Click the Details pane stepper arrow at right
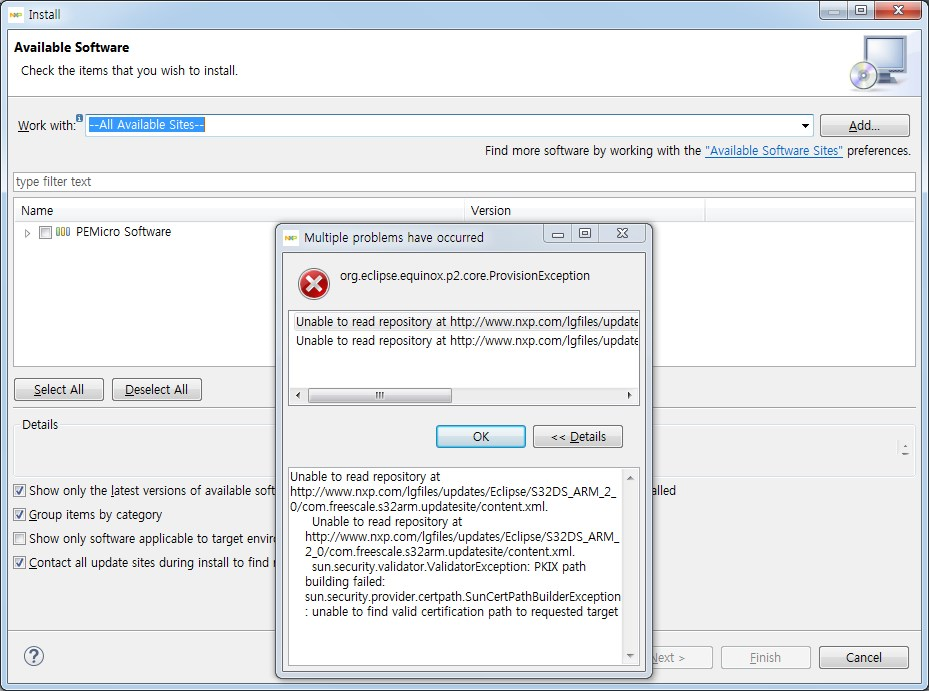The height and width of the screenshot is (691, 929). point(905,449)
